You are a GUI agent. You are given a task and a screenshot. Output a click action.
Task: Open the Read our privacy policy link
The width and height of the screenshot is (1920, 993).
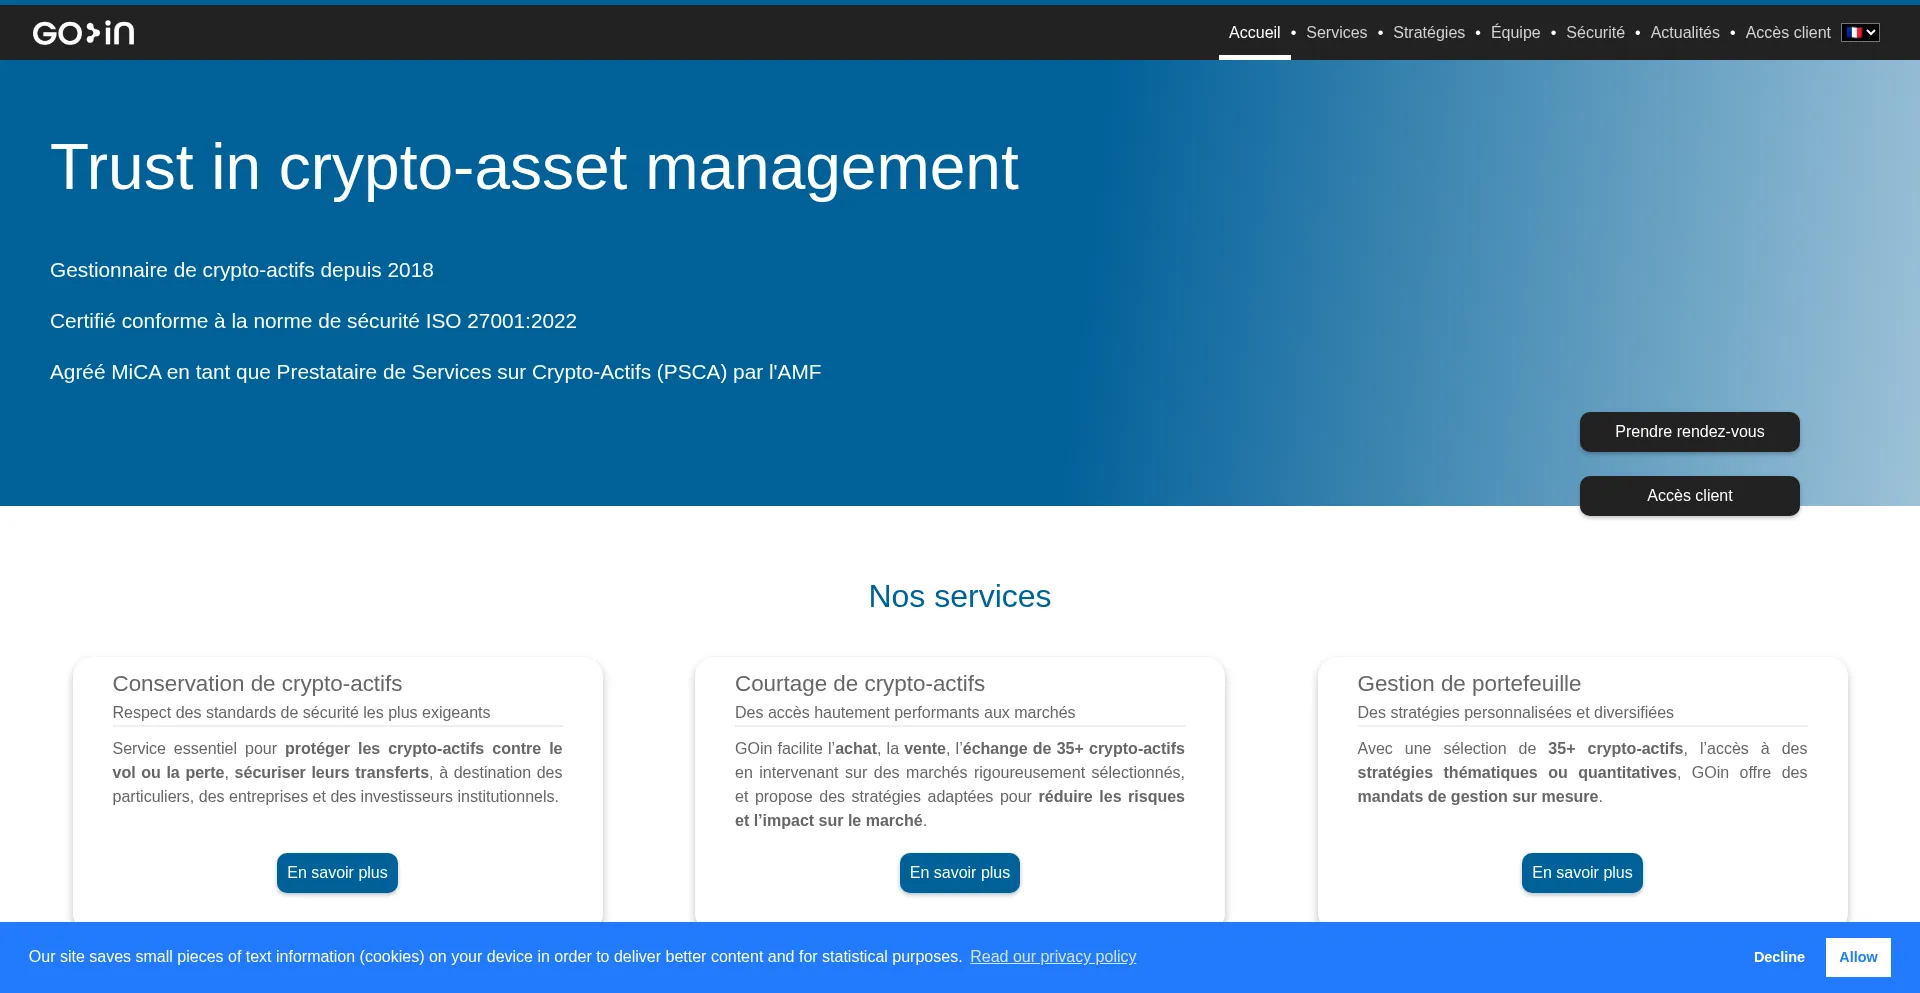[1053, 957]
